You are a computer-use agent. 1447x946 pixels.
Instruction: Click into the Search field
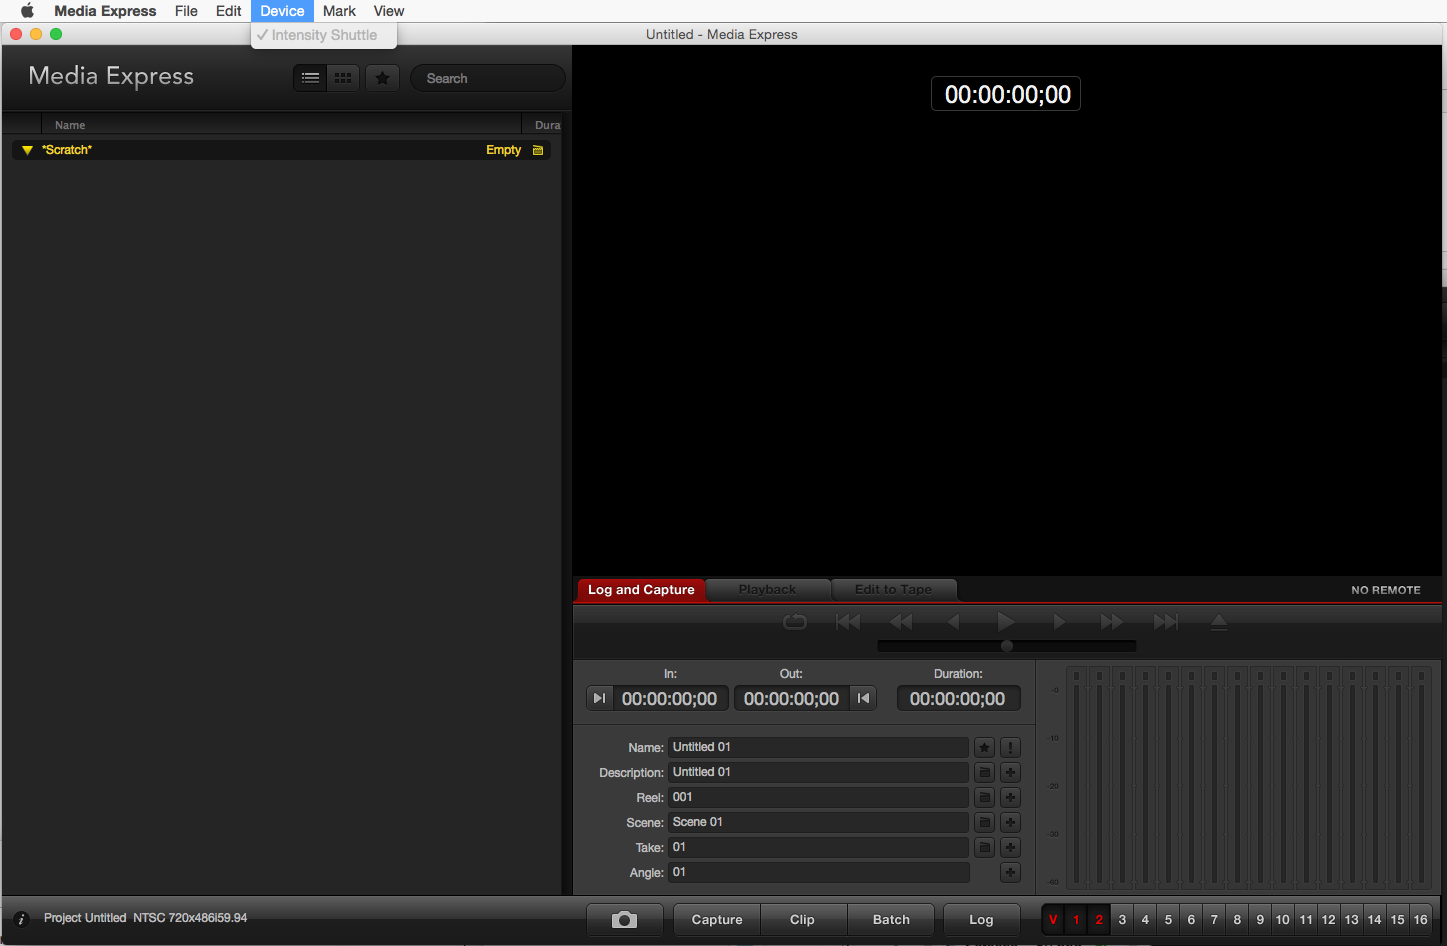click(488, 78)
